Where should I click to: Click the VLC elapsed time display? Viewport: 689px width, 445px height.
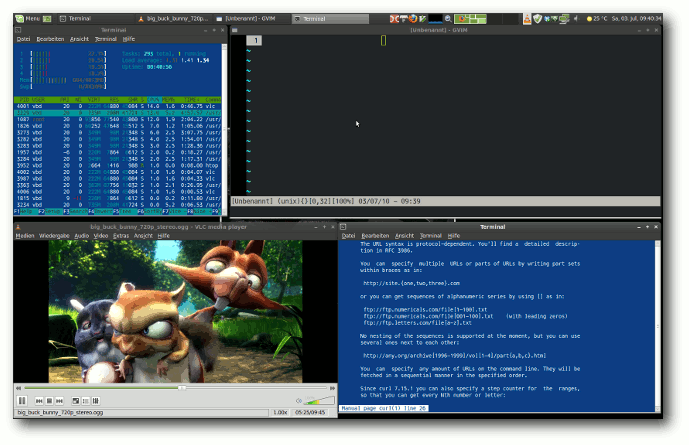click(310, 412)
